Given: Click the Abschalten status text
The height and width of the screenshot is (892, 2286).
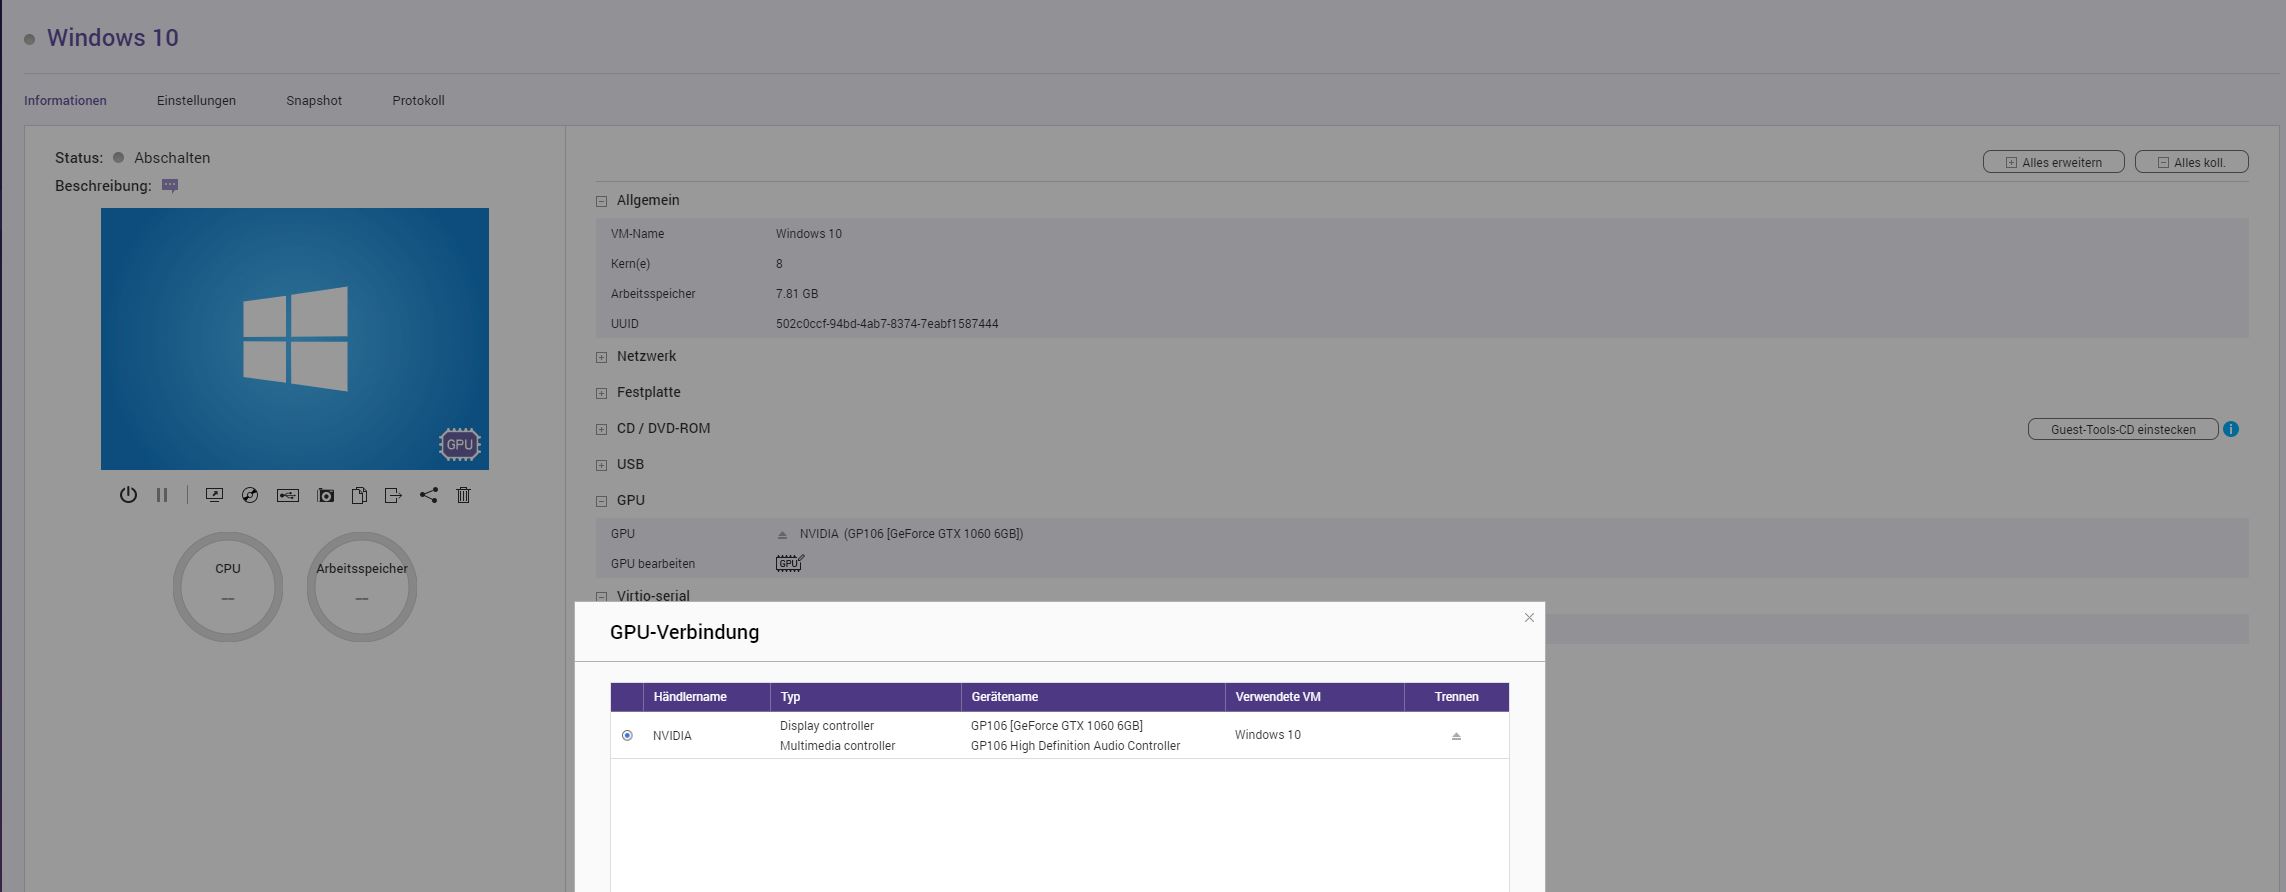Looking at the screenshot, I should click(172, 158).
